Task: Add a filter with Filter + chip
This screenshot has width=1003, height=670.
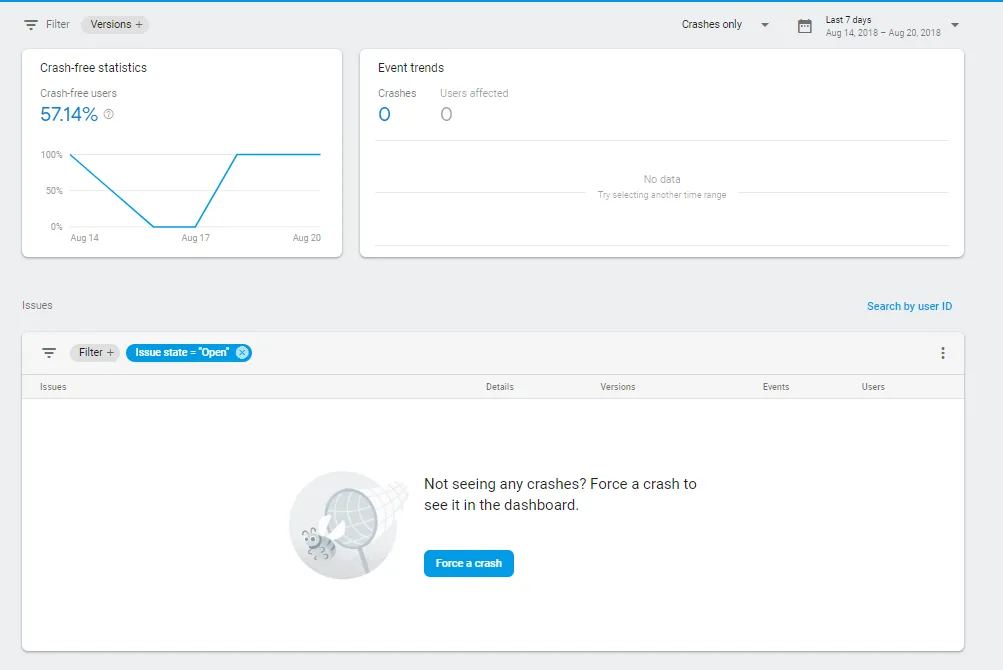Action: [95, 353]
